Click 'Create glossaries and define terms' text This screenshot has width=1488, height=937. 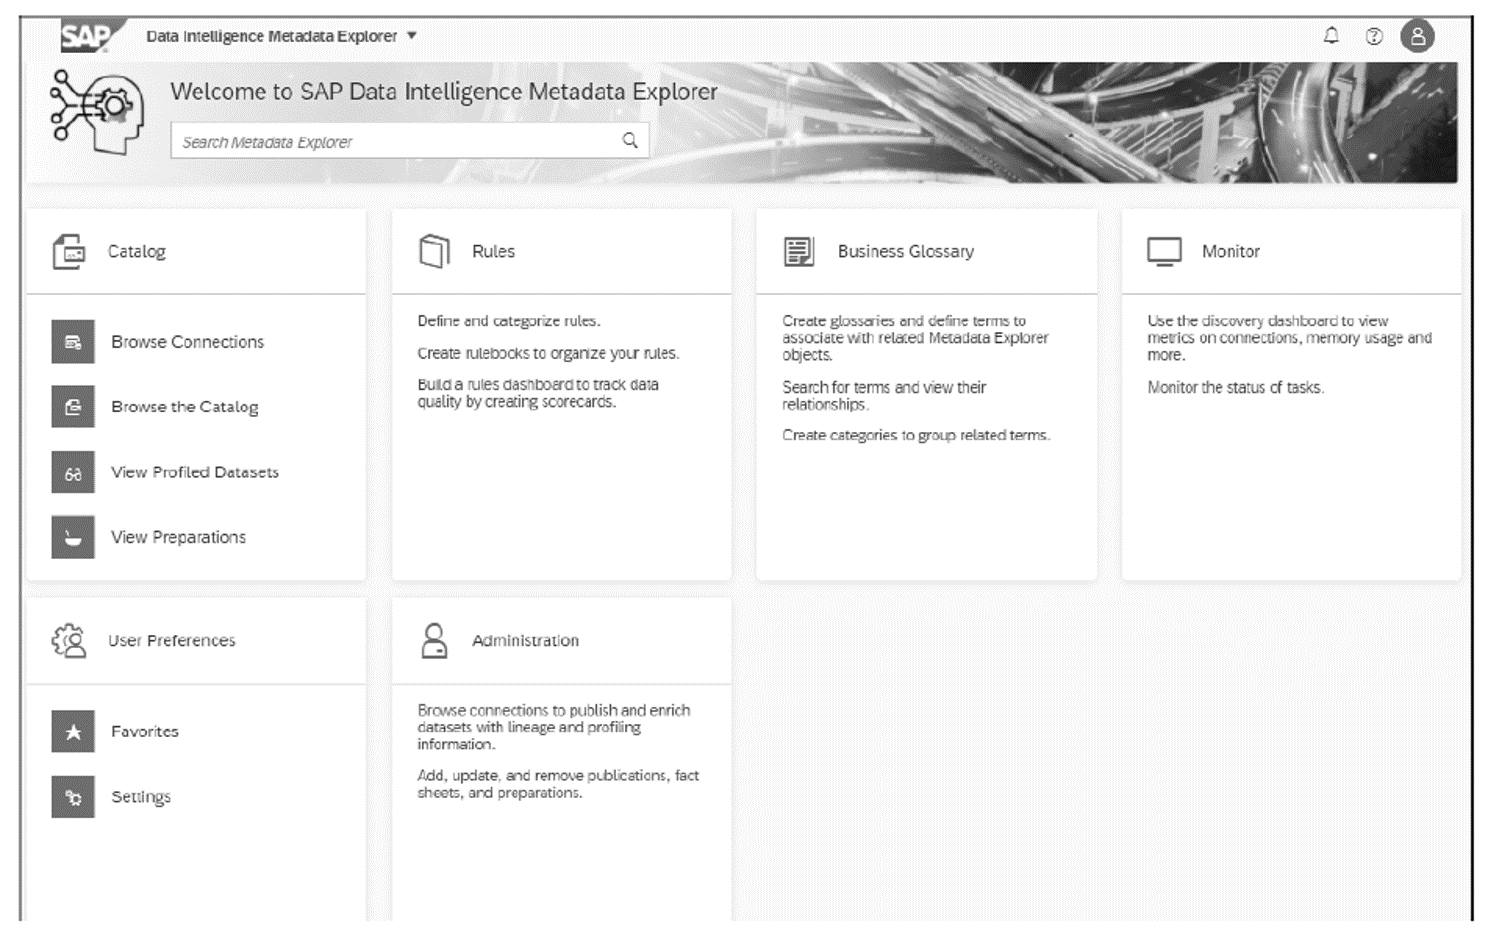915,338
